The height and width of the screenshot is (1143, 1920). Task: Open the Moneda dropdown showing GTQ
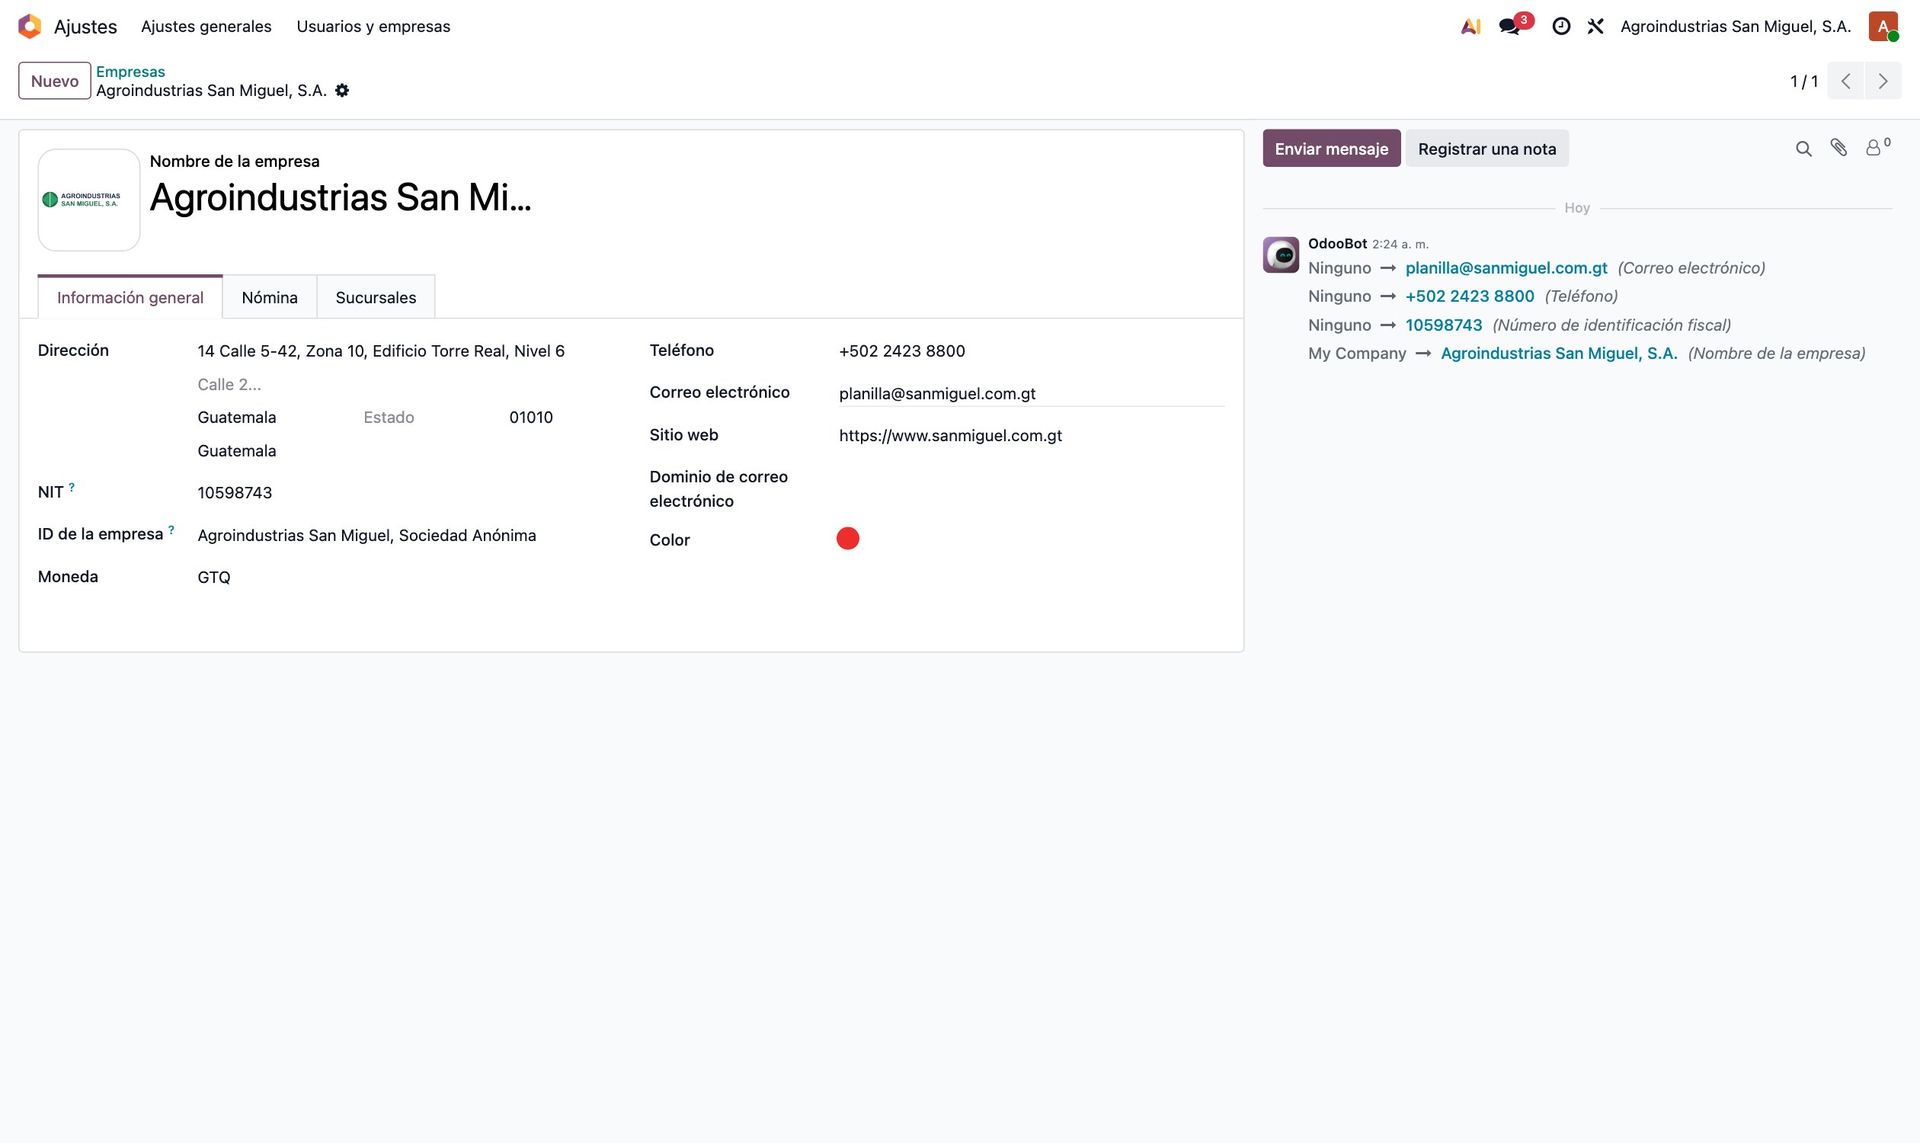tap(405, 577)
